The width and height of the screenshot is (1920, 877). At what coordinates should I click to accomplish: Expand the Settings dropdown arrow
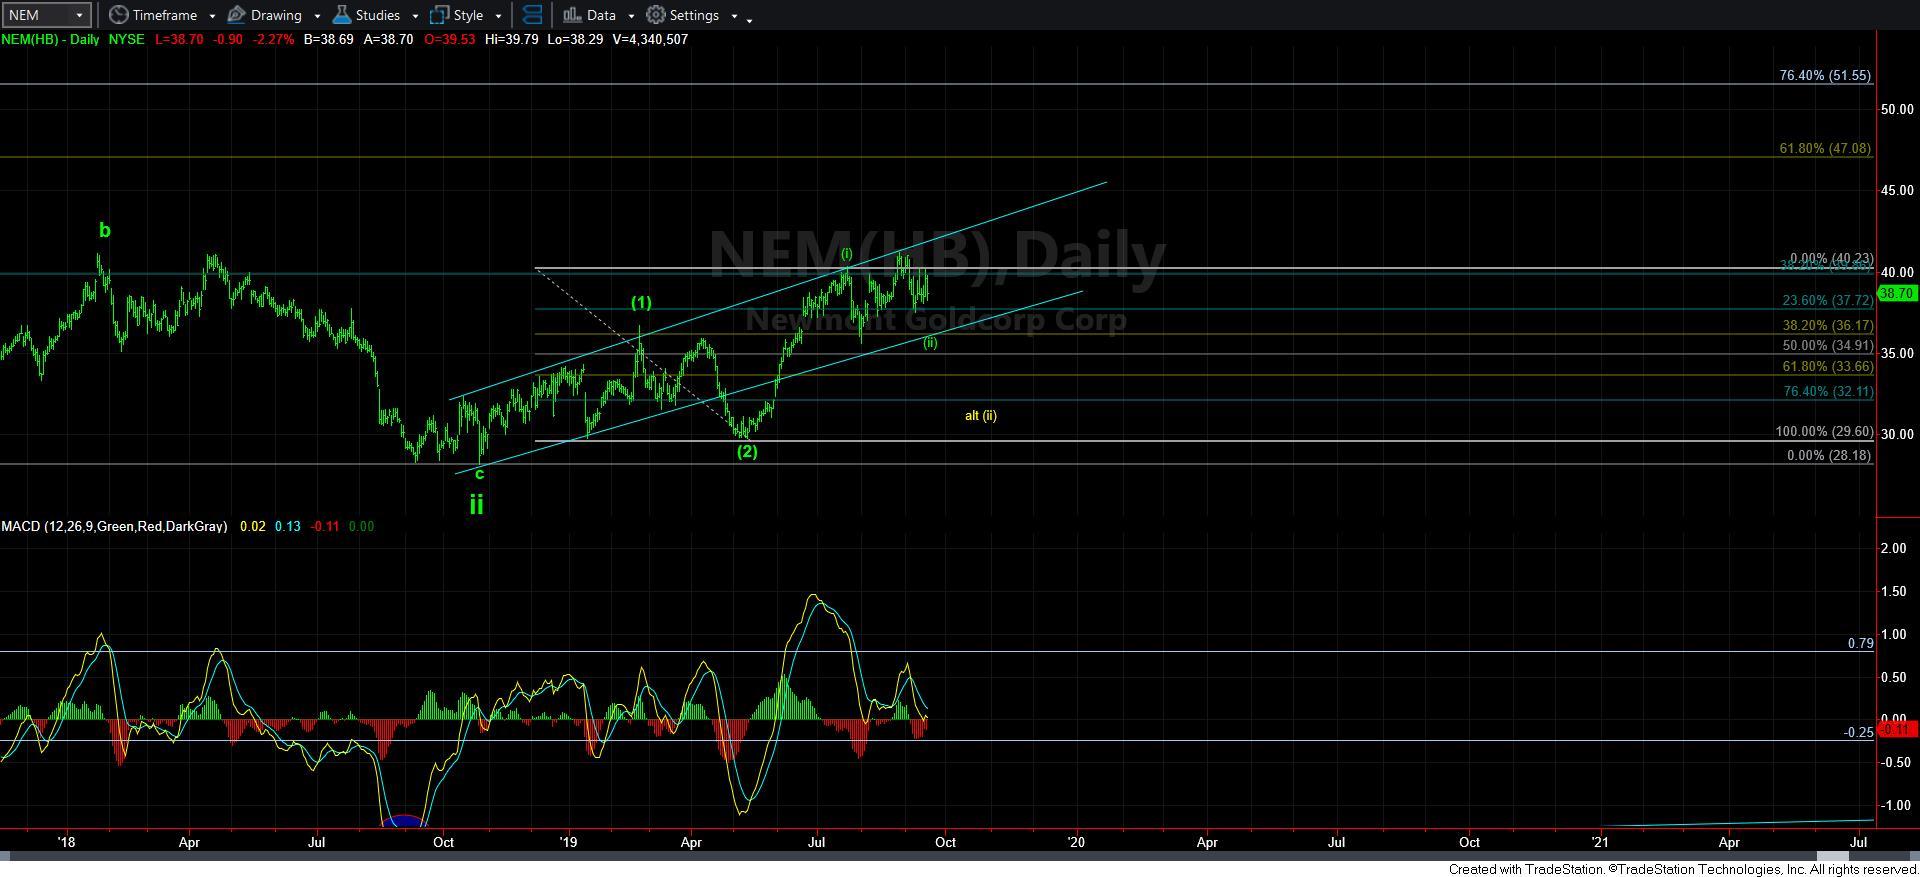point(734,16)
